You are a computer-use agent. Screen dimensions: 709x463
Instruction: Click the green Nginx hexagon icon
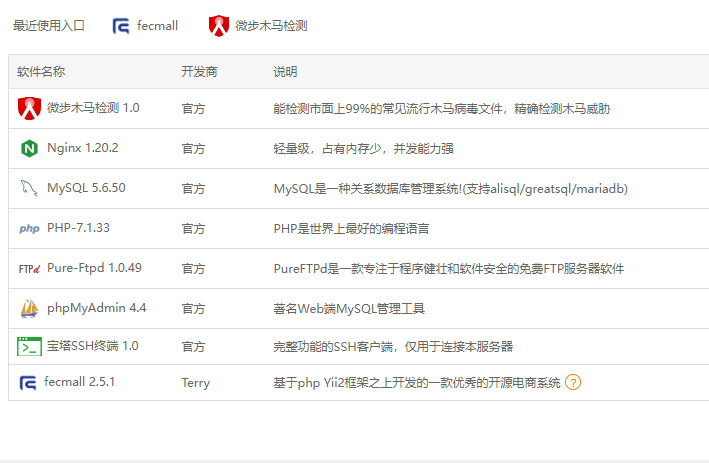[x=29, y=148]
